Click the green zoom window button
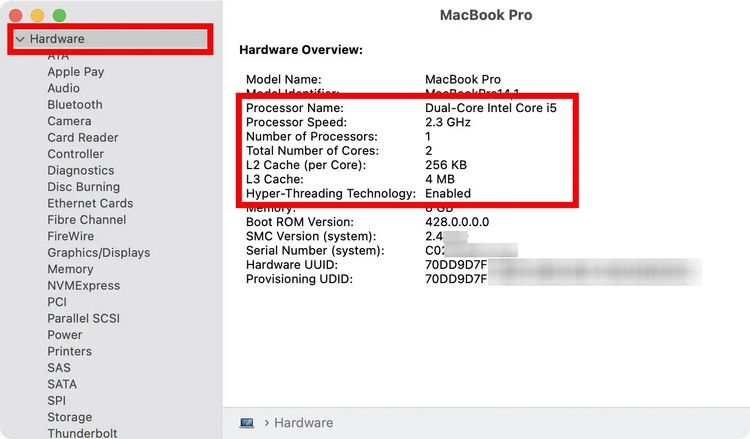 (x=59, y=15)
